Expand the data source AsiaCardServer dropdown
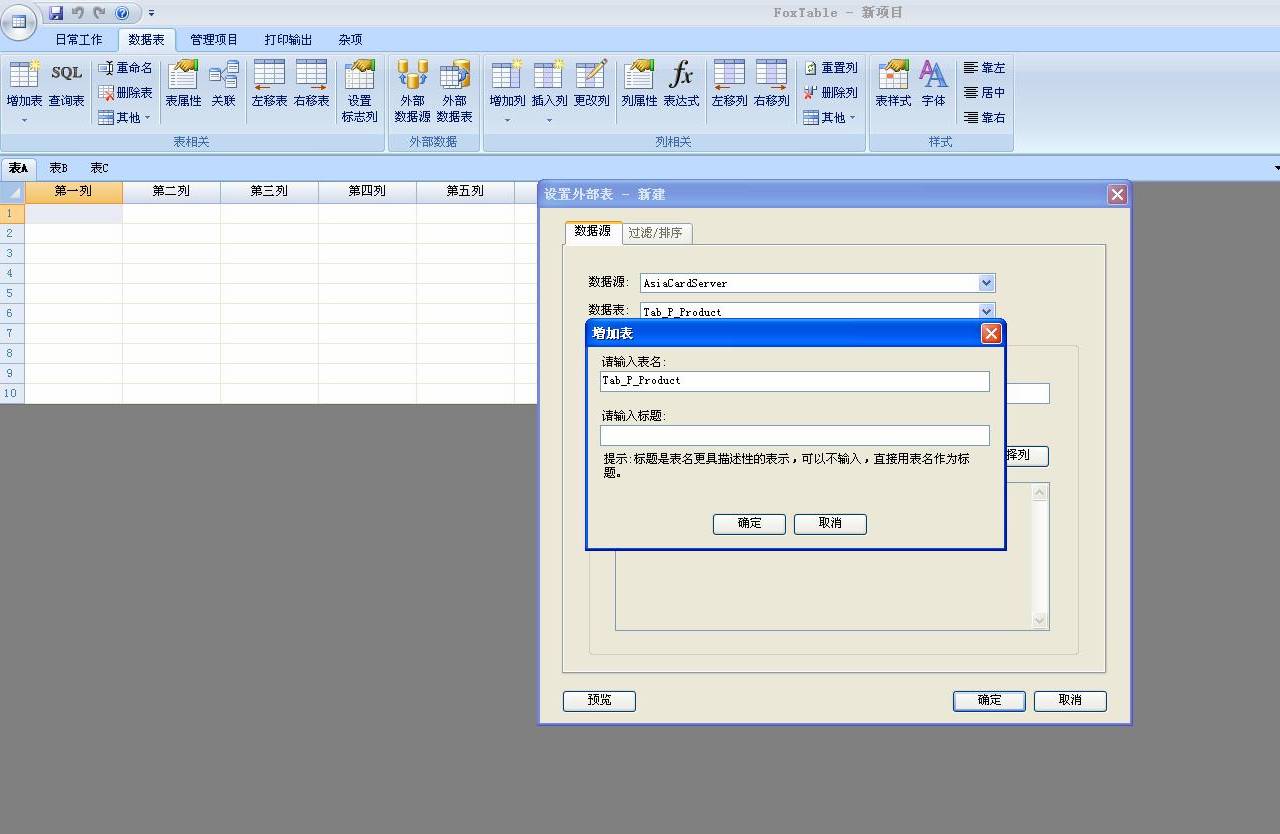 tap(986, 283)
